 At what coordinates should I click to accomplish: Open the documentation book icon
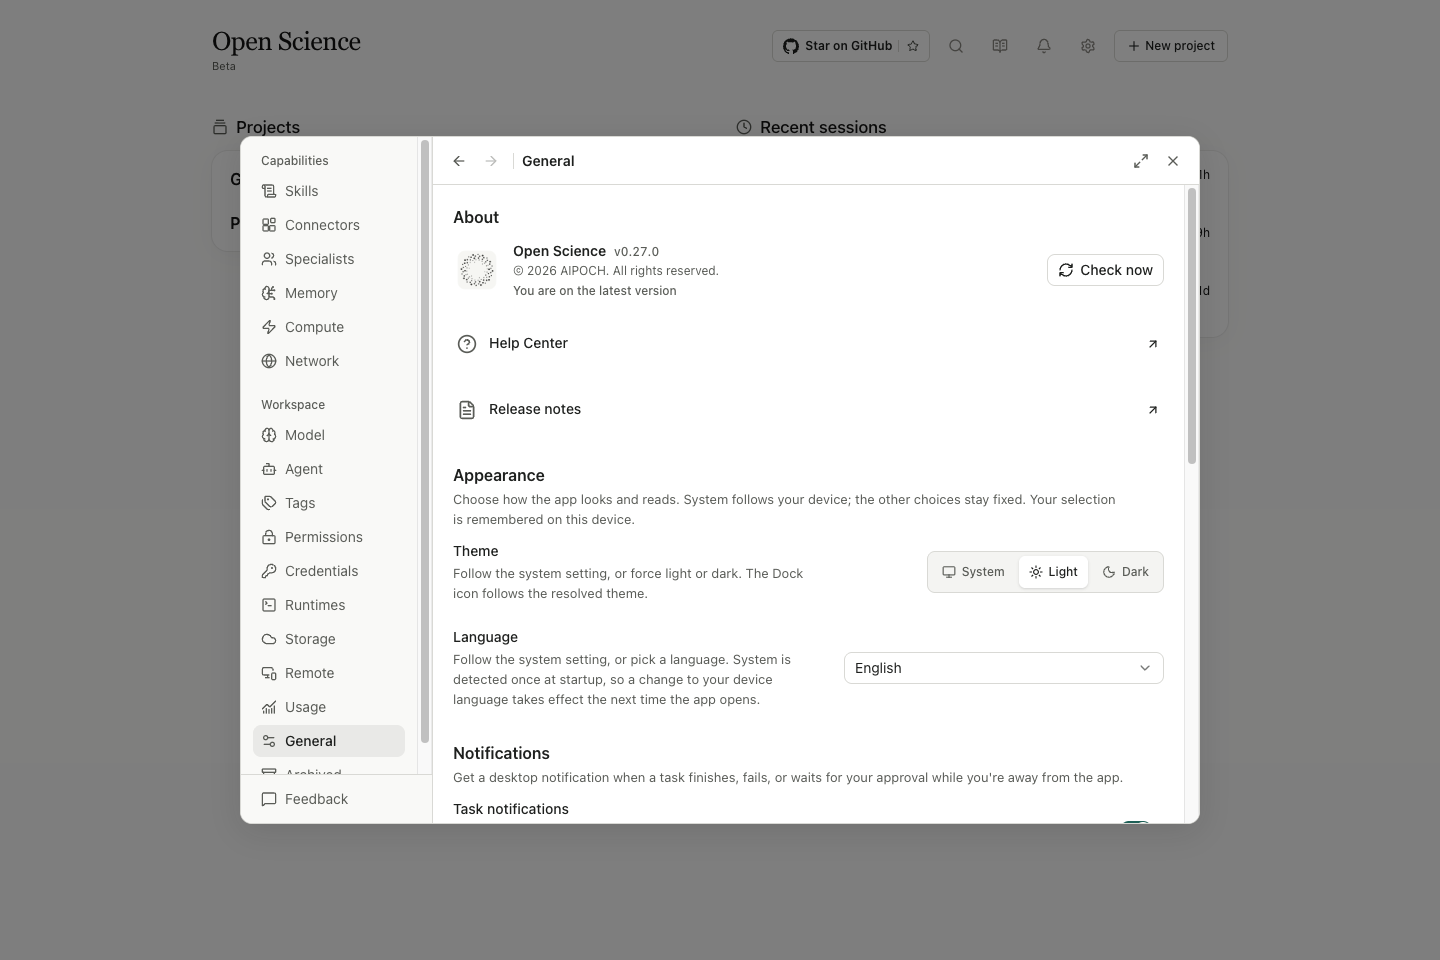pos(1000,46)
